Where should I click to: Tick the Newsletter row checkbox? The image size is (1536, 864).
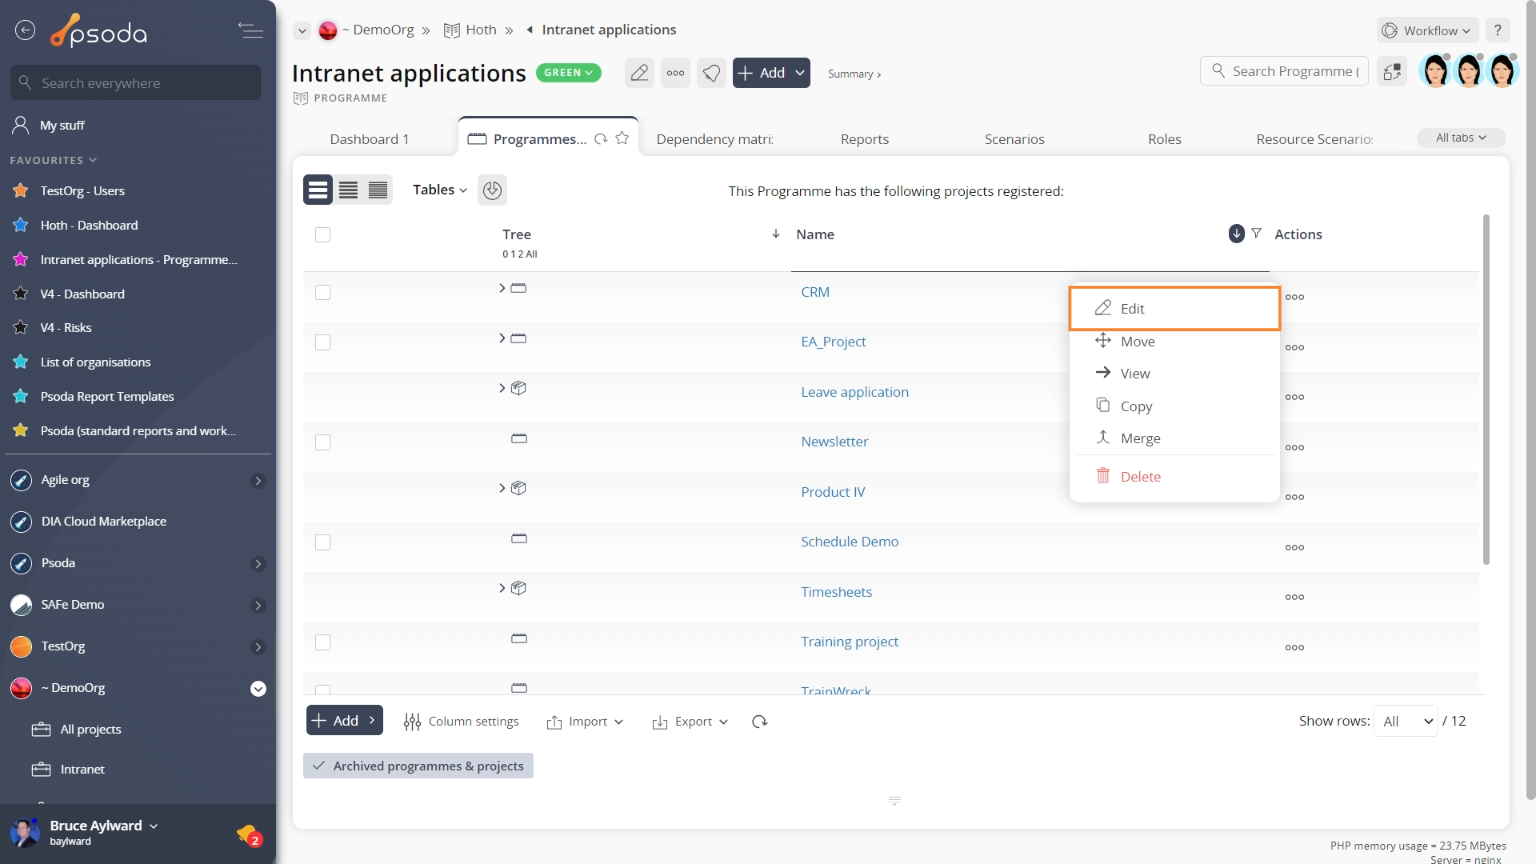pos(322,442)
